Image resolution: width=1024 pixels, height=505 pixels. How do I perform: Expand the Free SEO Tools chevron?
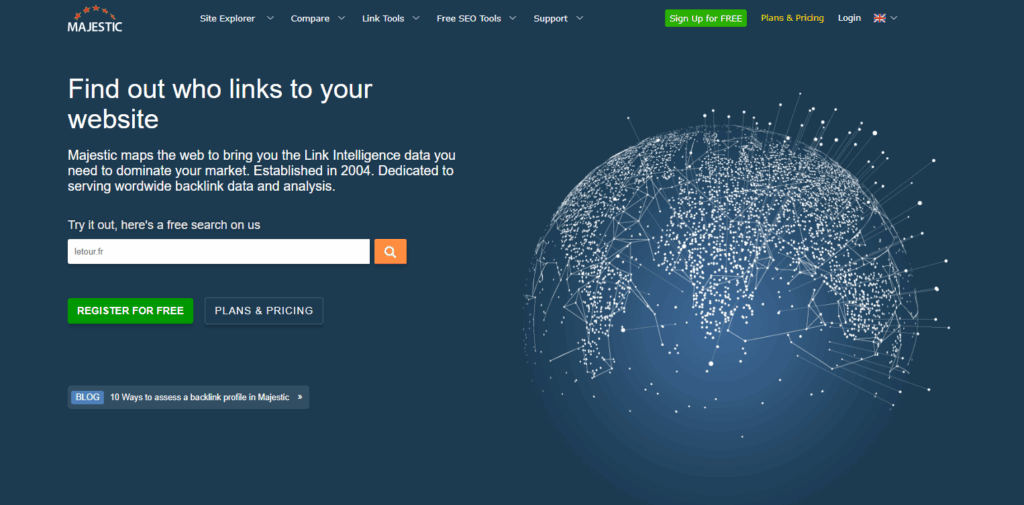(513, 18)
